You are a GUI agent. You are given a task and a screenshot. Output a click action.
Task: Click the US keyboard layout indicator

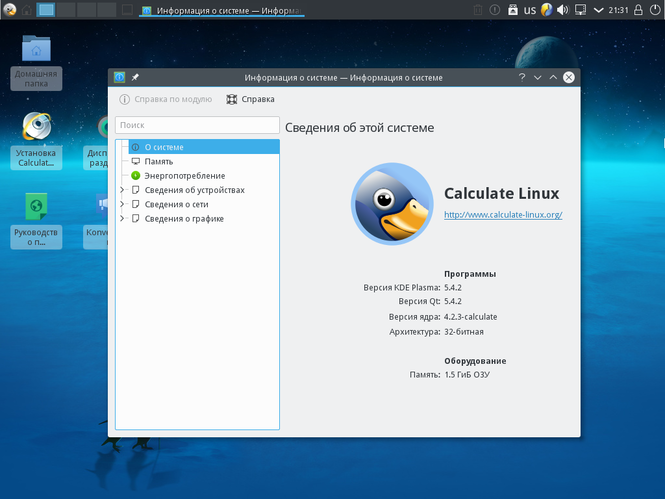tap(530, 10)
